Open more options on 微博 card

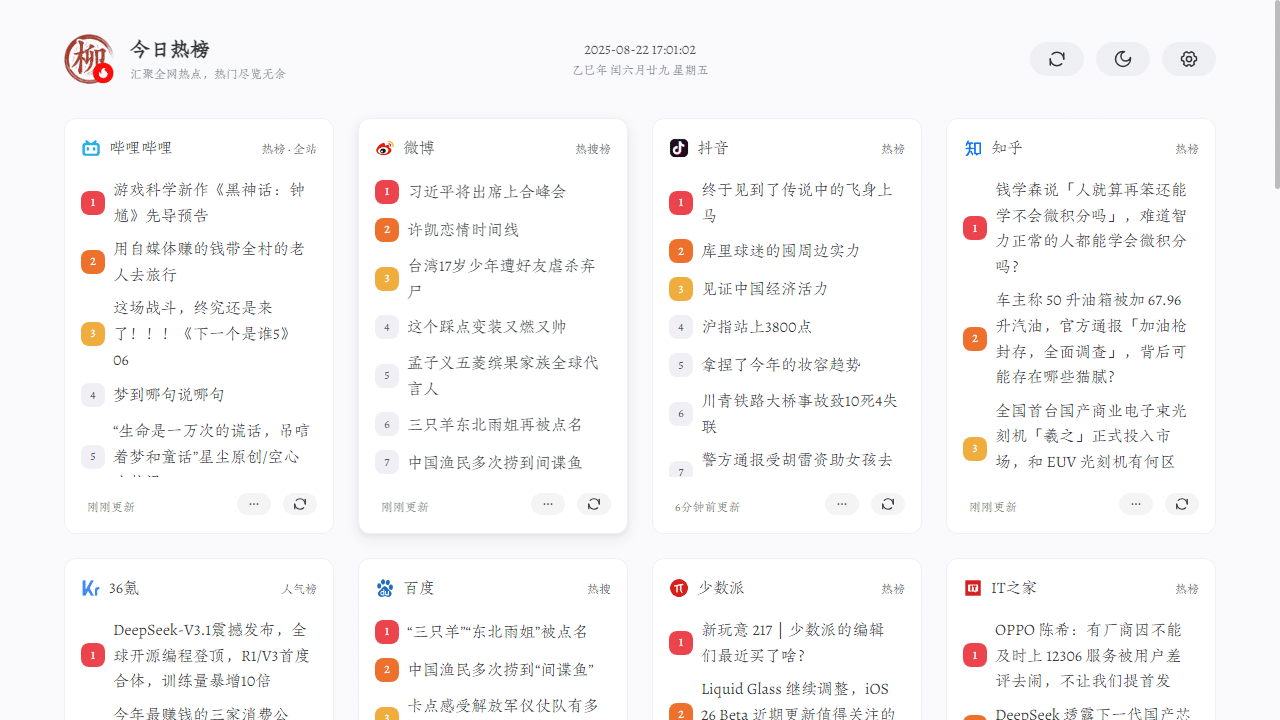click(548, 504)
